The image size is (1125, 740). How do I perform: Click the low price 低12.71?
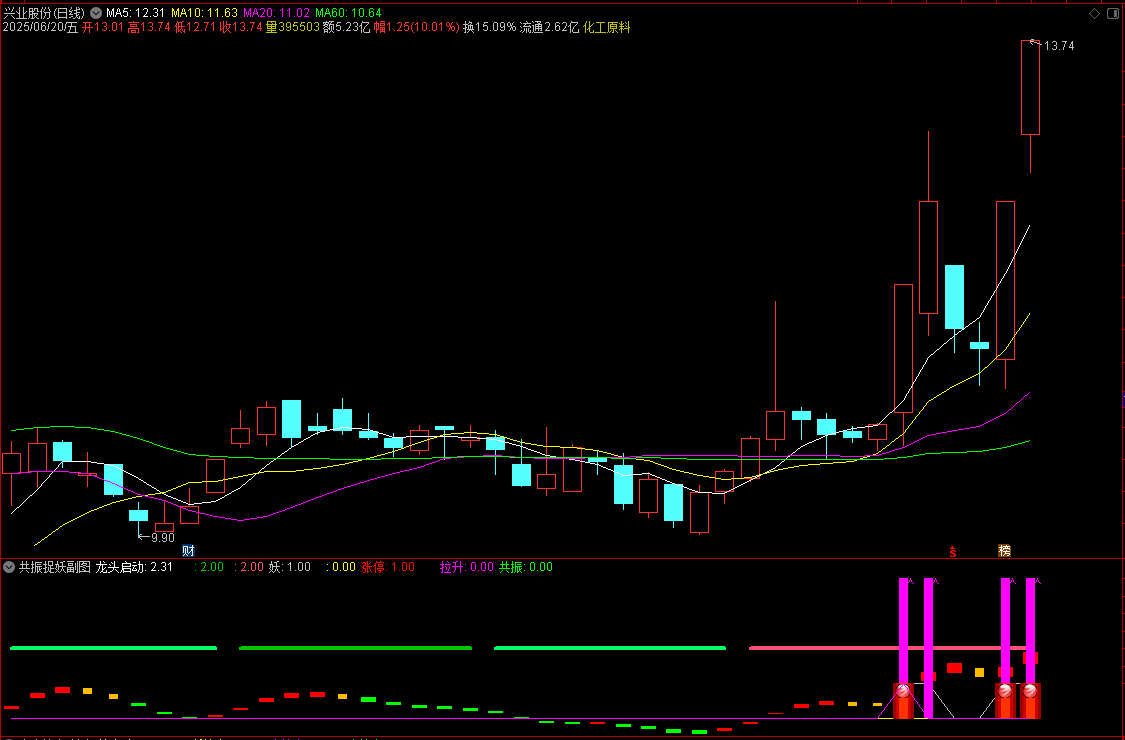click(194, 27)
